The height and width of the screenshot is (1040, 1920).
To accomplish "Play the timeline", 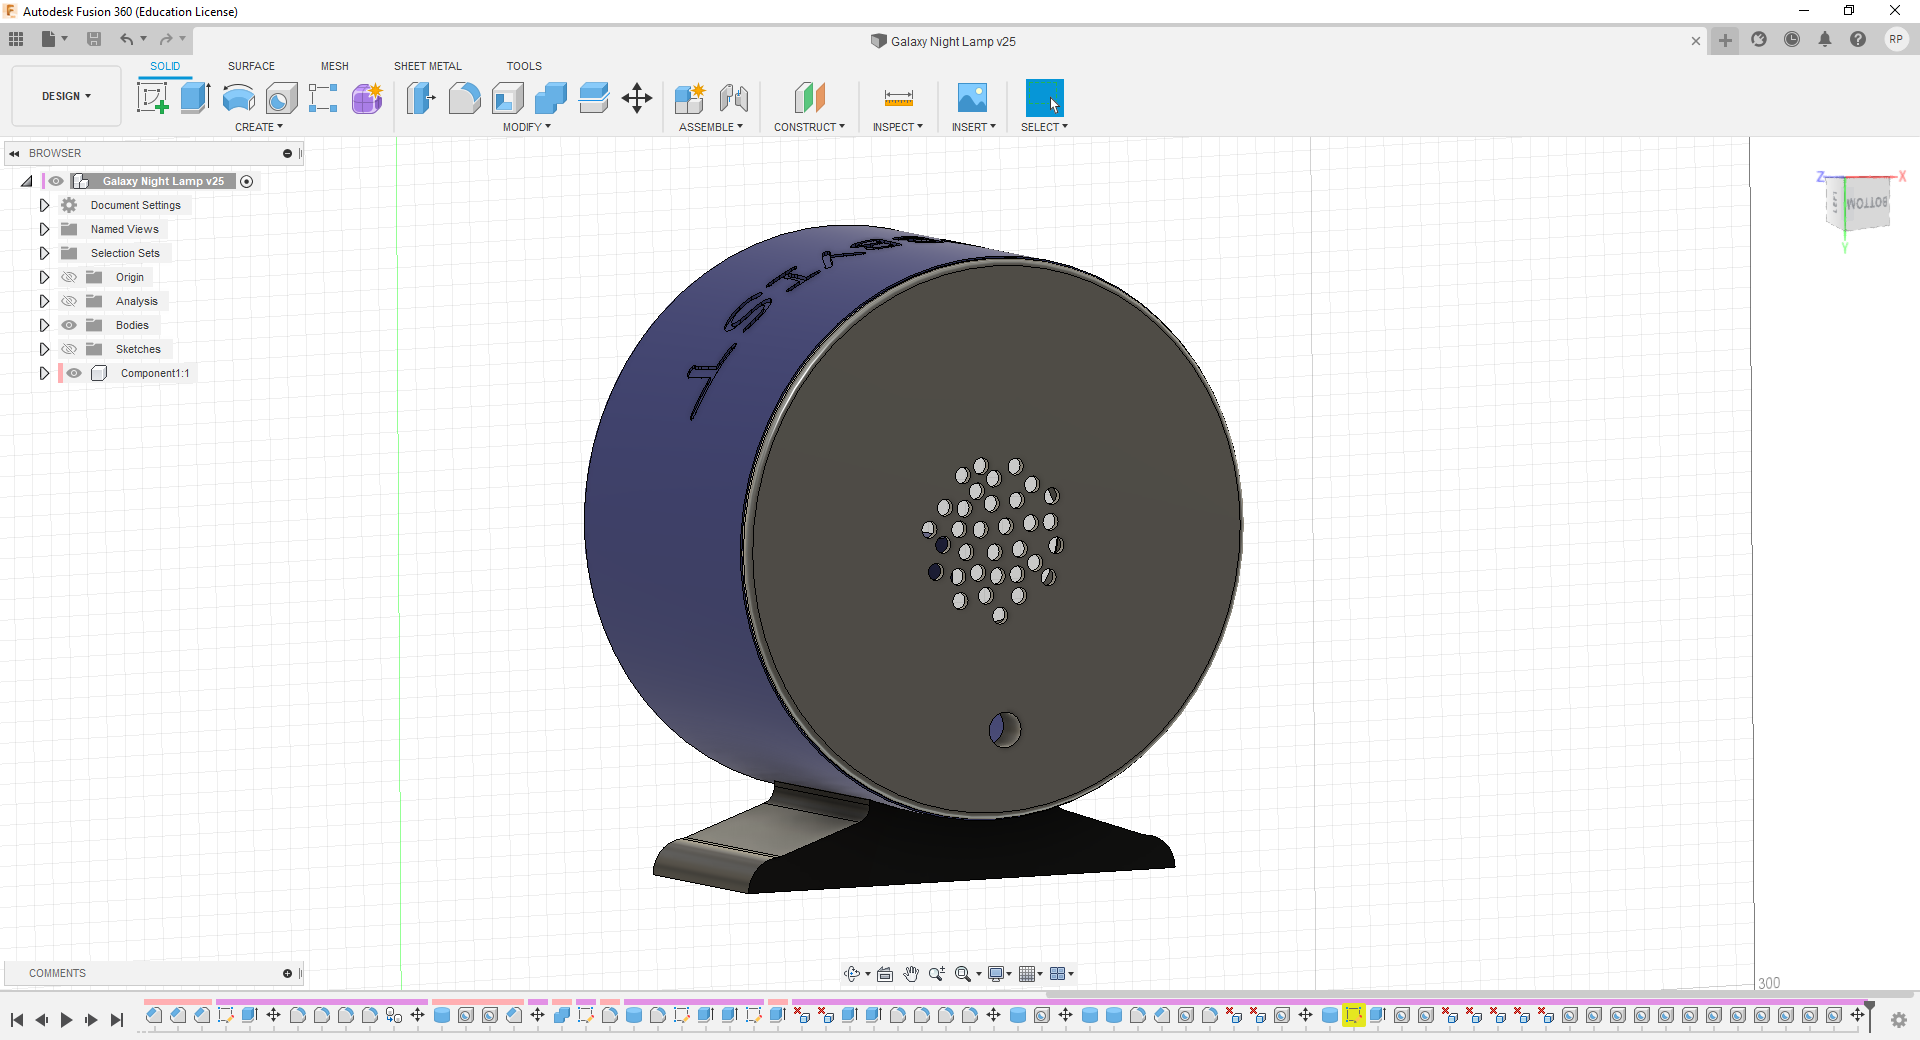I will click(66, 1020).
